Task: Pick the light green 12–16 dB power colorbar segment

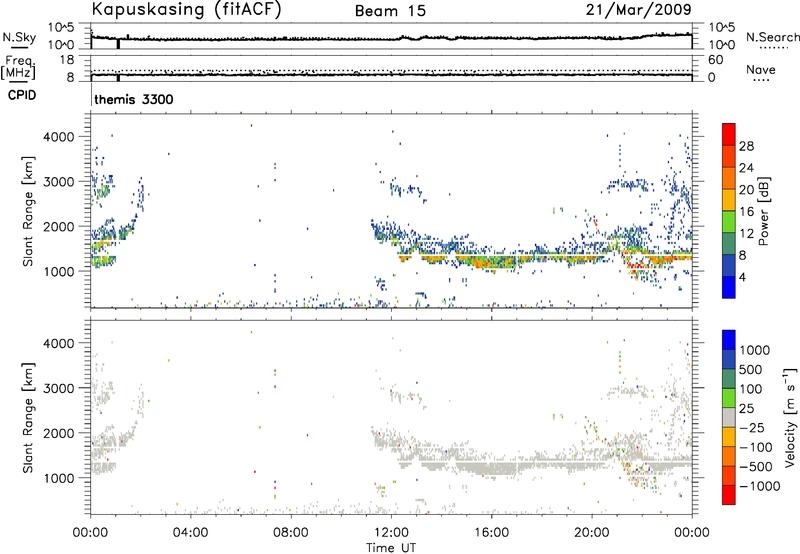Action: pos(729,222)
